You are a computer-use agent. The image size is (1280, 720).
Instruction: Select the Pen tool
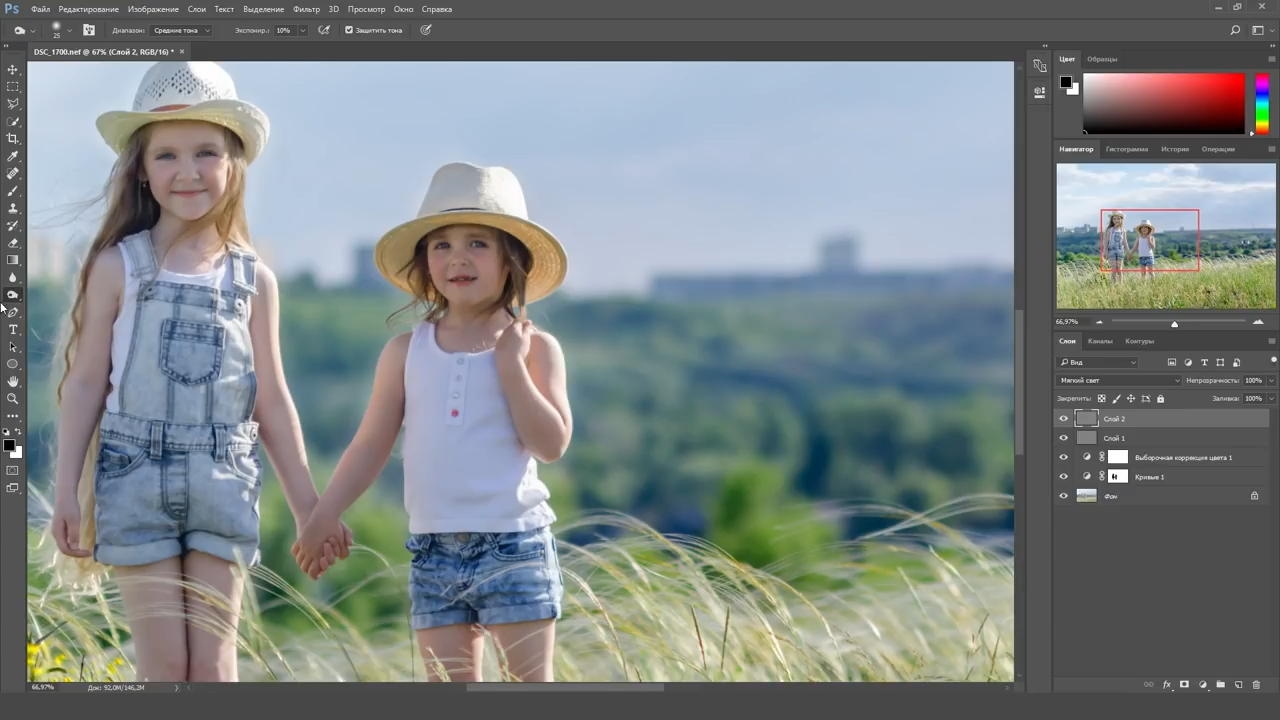(13, 312)
